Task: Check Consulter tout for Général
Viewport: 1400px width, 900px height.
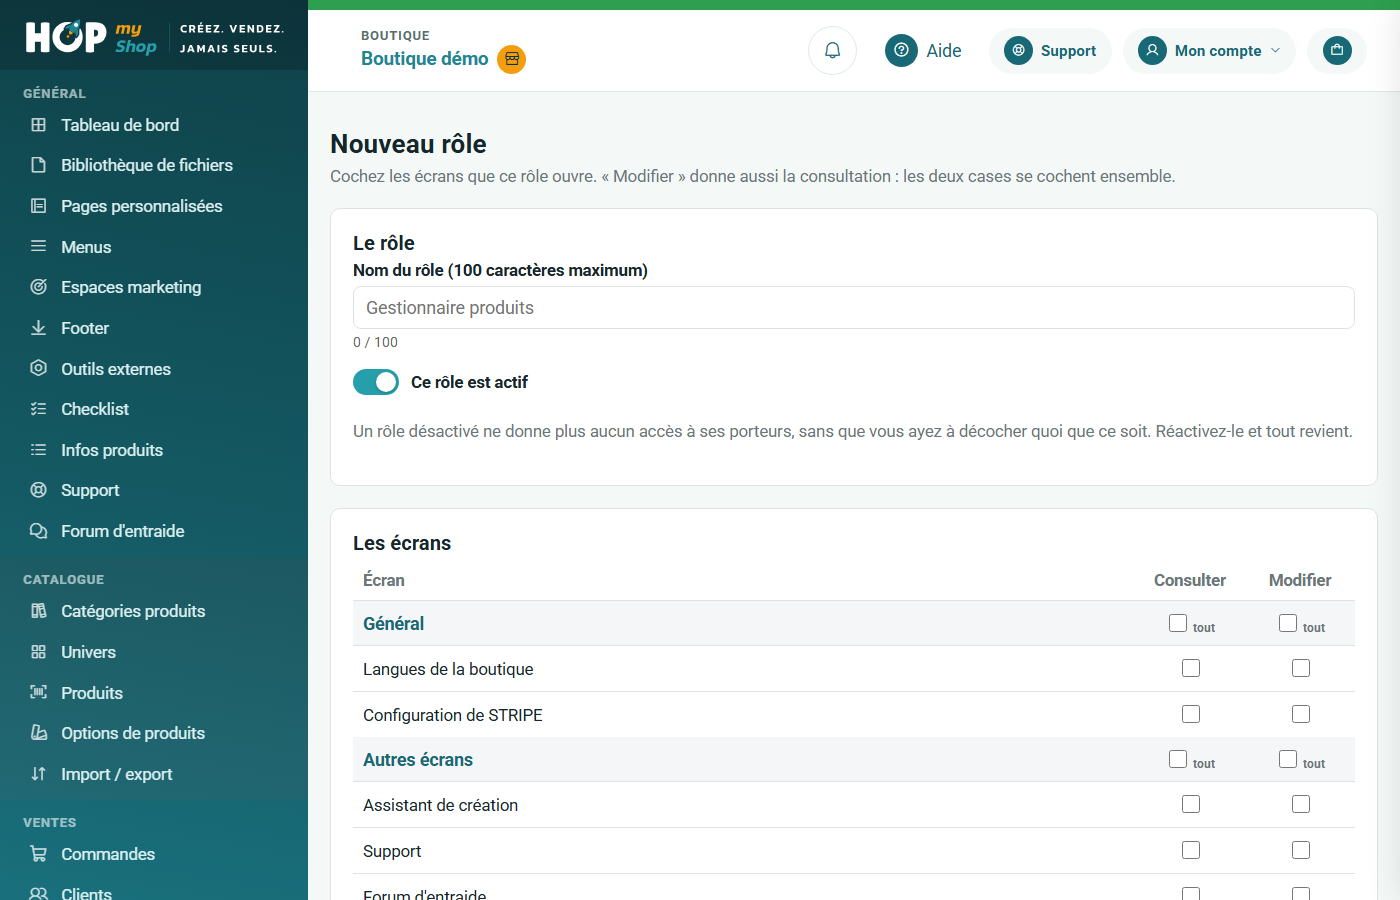Action: pyautogui.click(x=1178, y=623)
